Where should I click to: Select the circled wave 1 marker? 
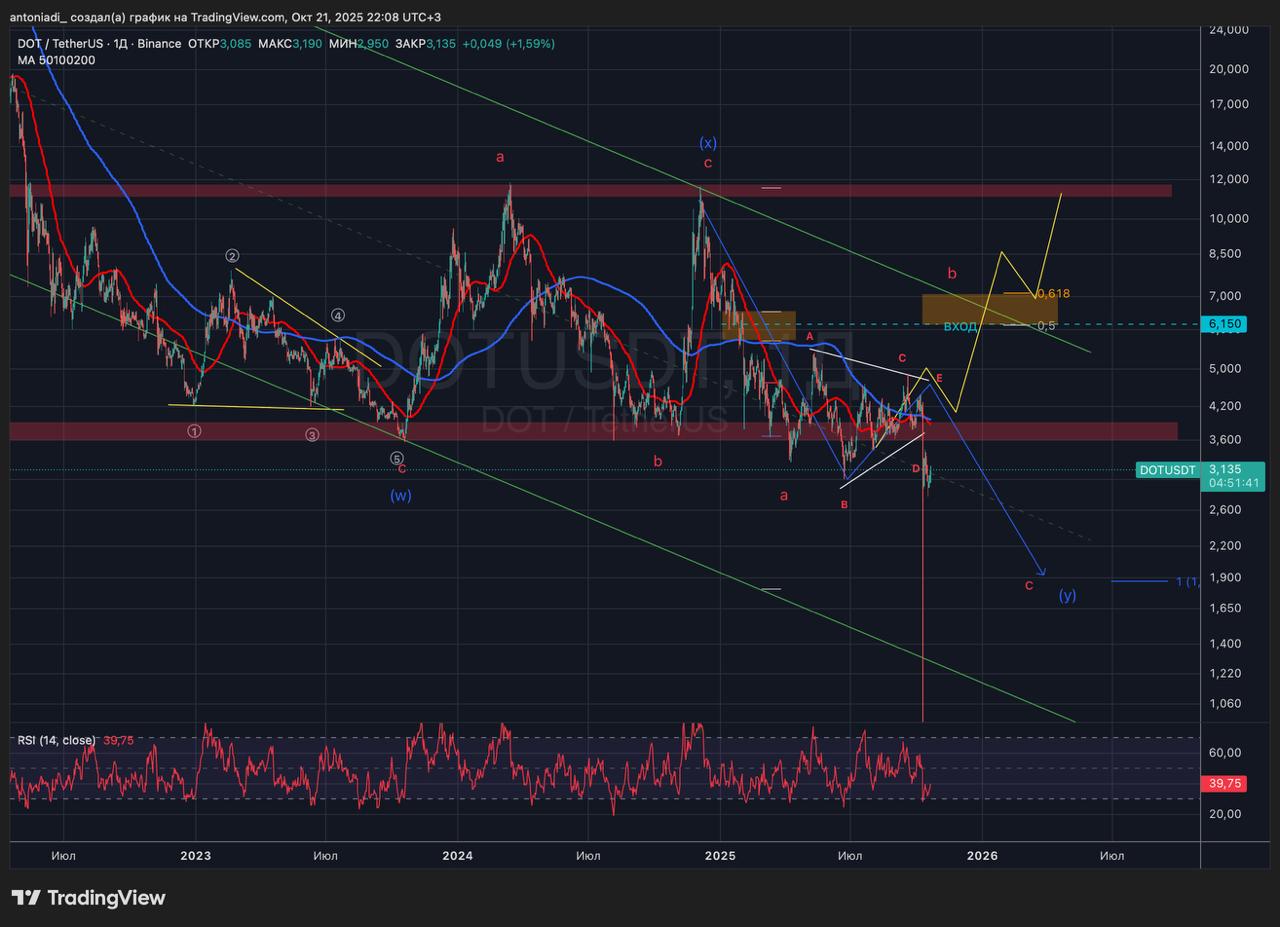point(194,431)
